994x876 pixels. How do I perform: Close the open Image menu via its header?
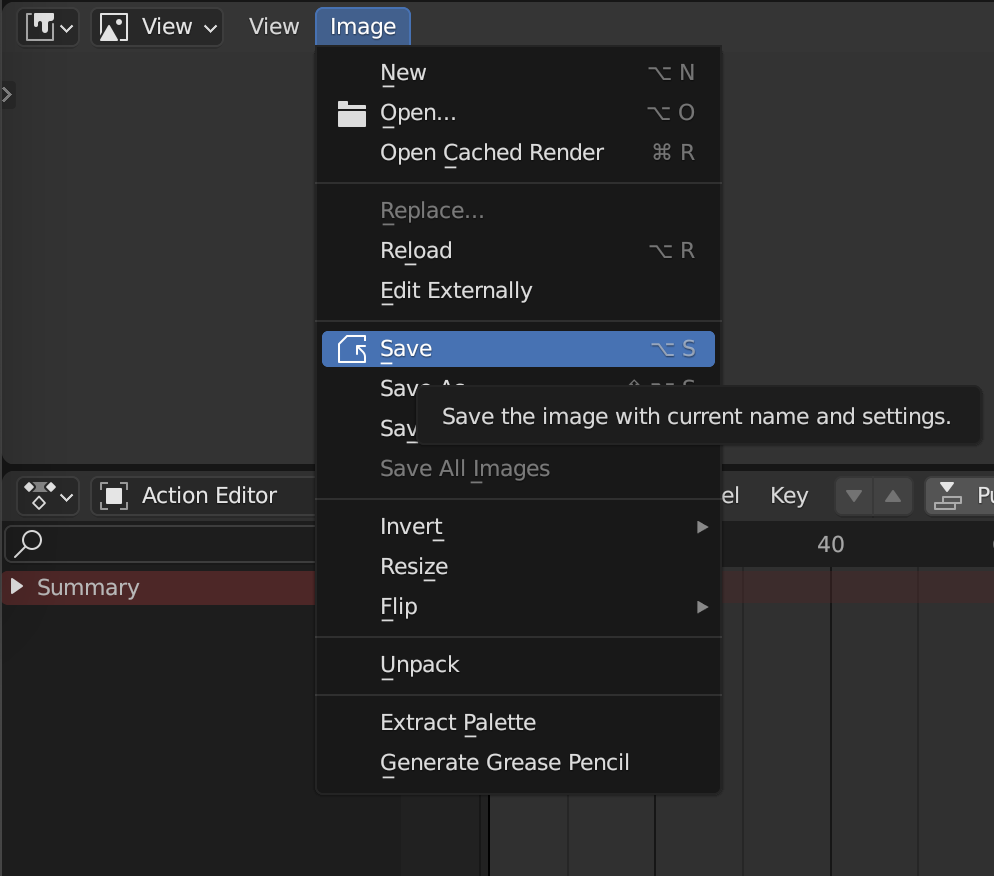click(363, 27)
